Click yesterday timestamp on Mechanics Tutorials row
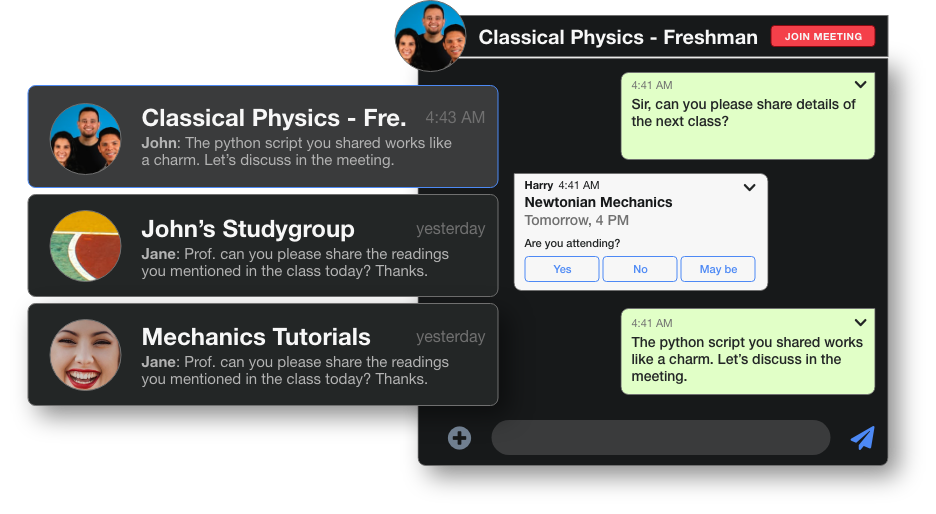The height and width of the screenshot is (514, 936). click(x=451, y=337)
